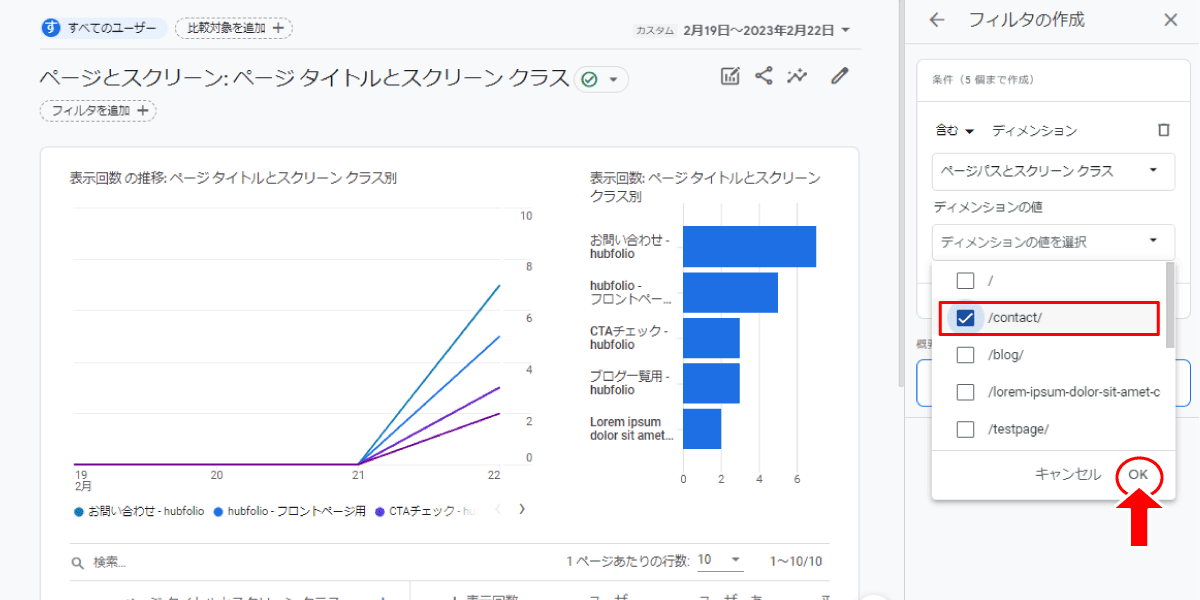Confirm the selection with OK

coord(1138,475)
